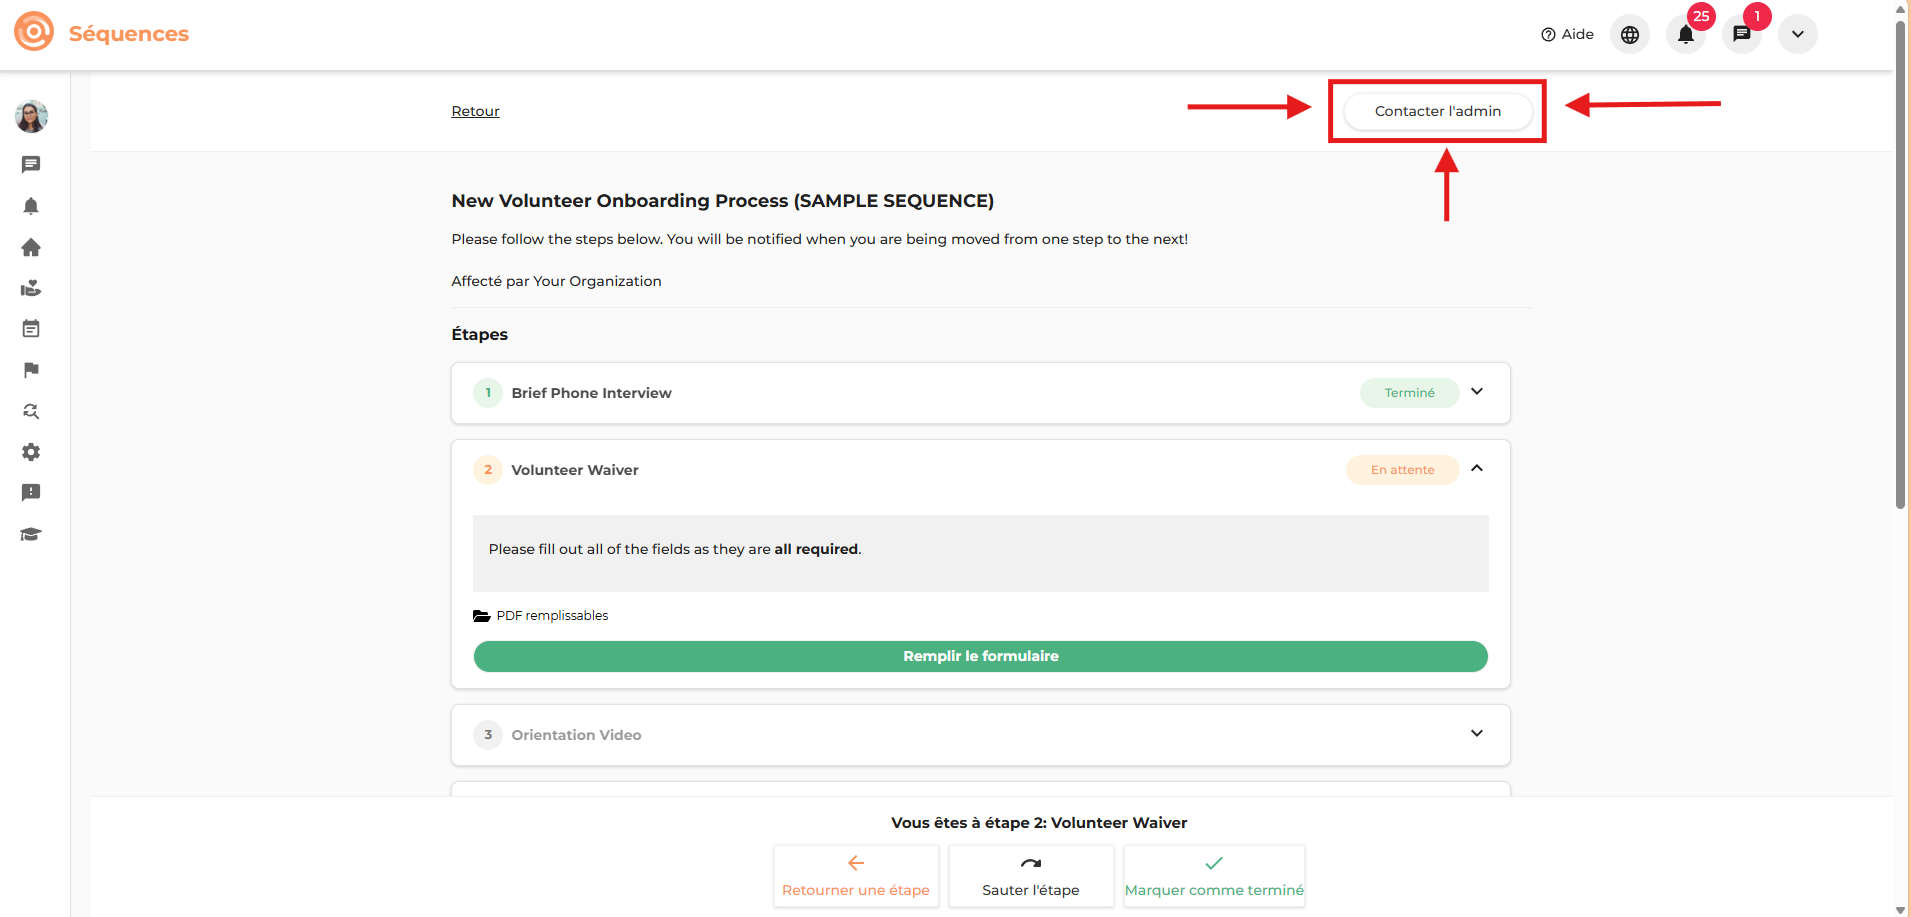The height and width of the screenshot is (917, 1911).
Task: Open the calendar icon in sidebar
Action: [31, 329]
